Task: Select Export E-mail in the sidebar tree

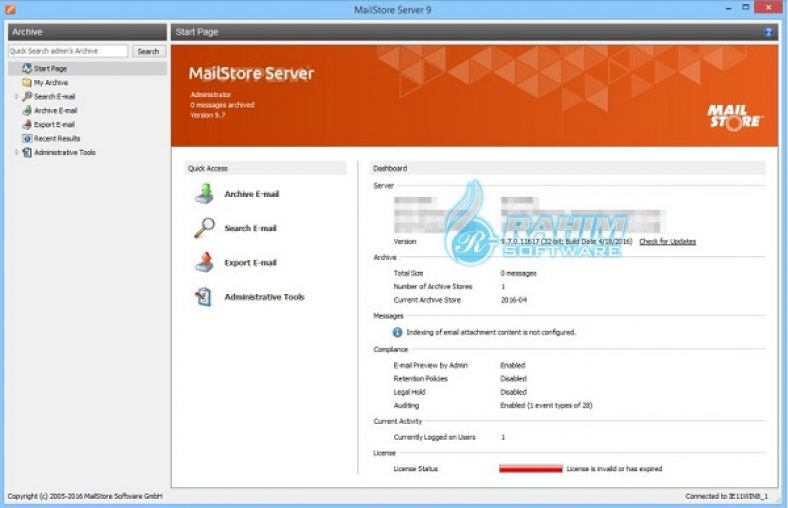Action: [54, 125]
